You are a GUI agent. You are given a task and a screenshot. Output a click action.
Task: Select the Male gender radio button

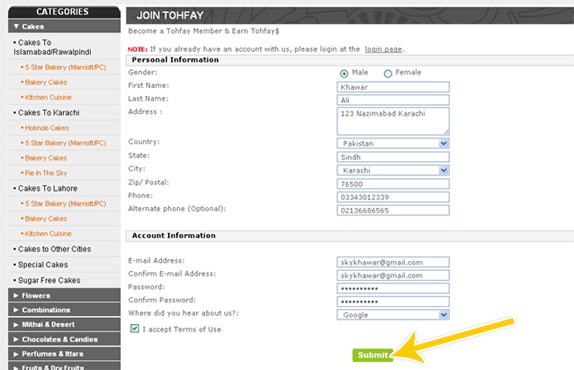coord(344,74)
